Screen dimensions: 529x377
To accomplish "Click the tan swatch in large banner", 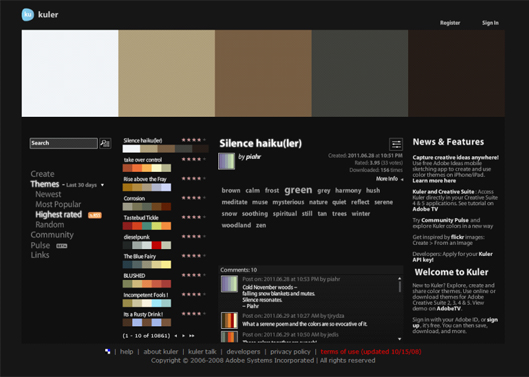I will point(167,73).
